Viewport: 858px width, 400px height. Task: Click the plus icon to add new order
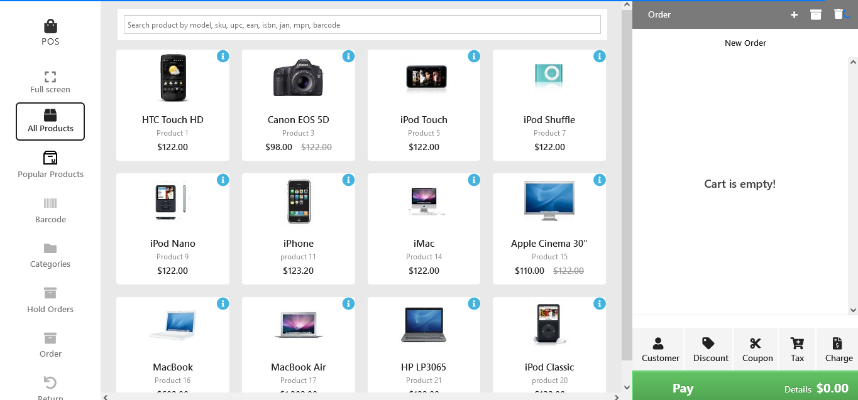click(794, 15)
